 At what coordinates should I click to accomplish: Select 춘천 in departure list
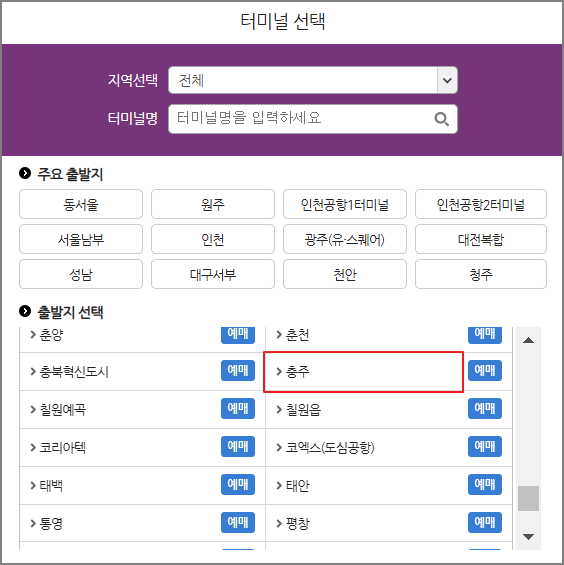(x=297, y=335)
